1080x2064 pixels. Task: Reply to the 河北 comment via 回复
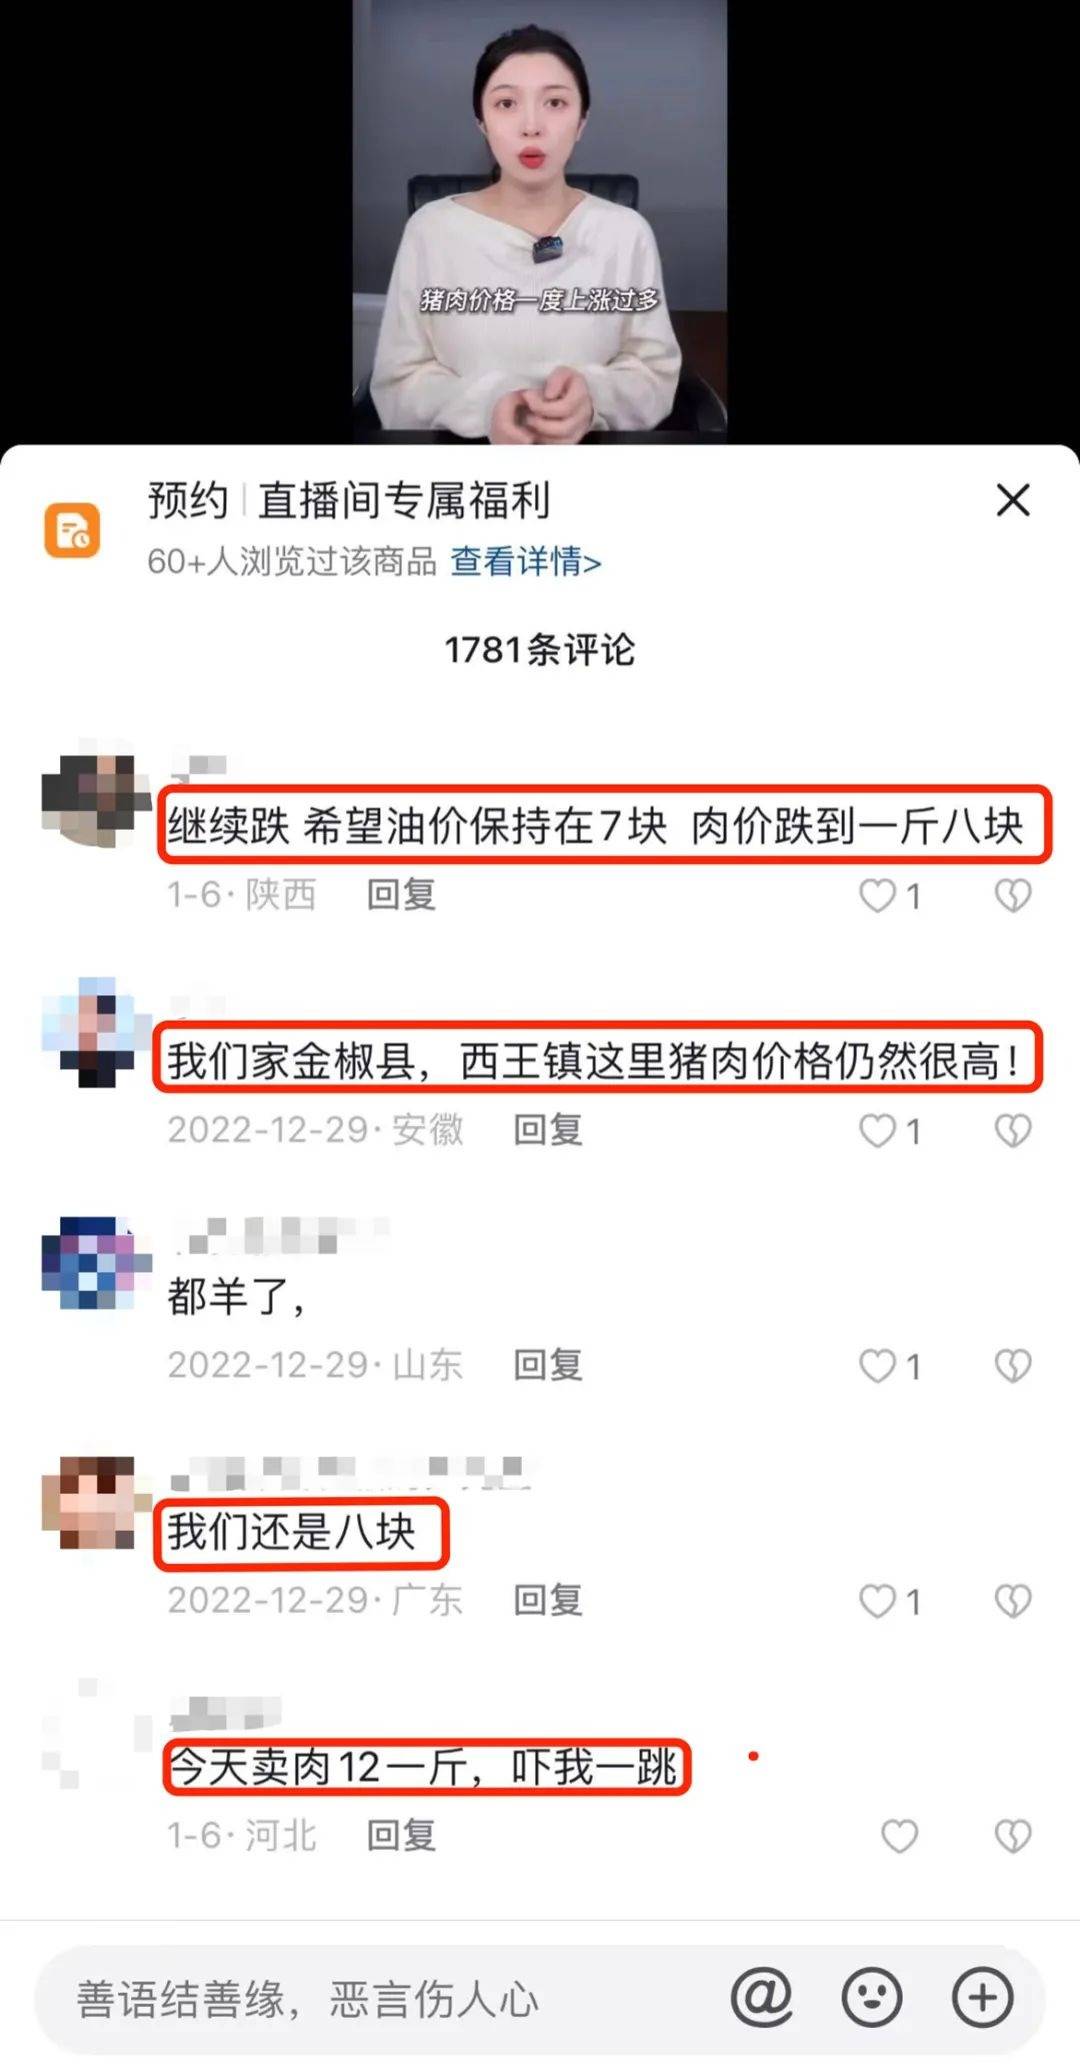[x=401, y=1835]
